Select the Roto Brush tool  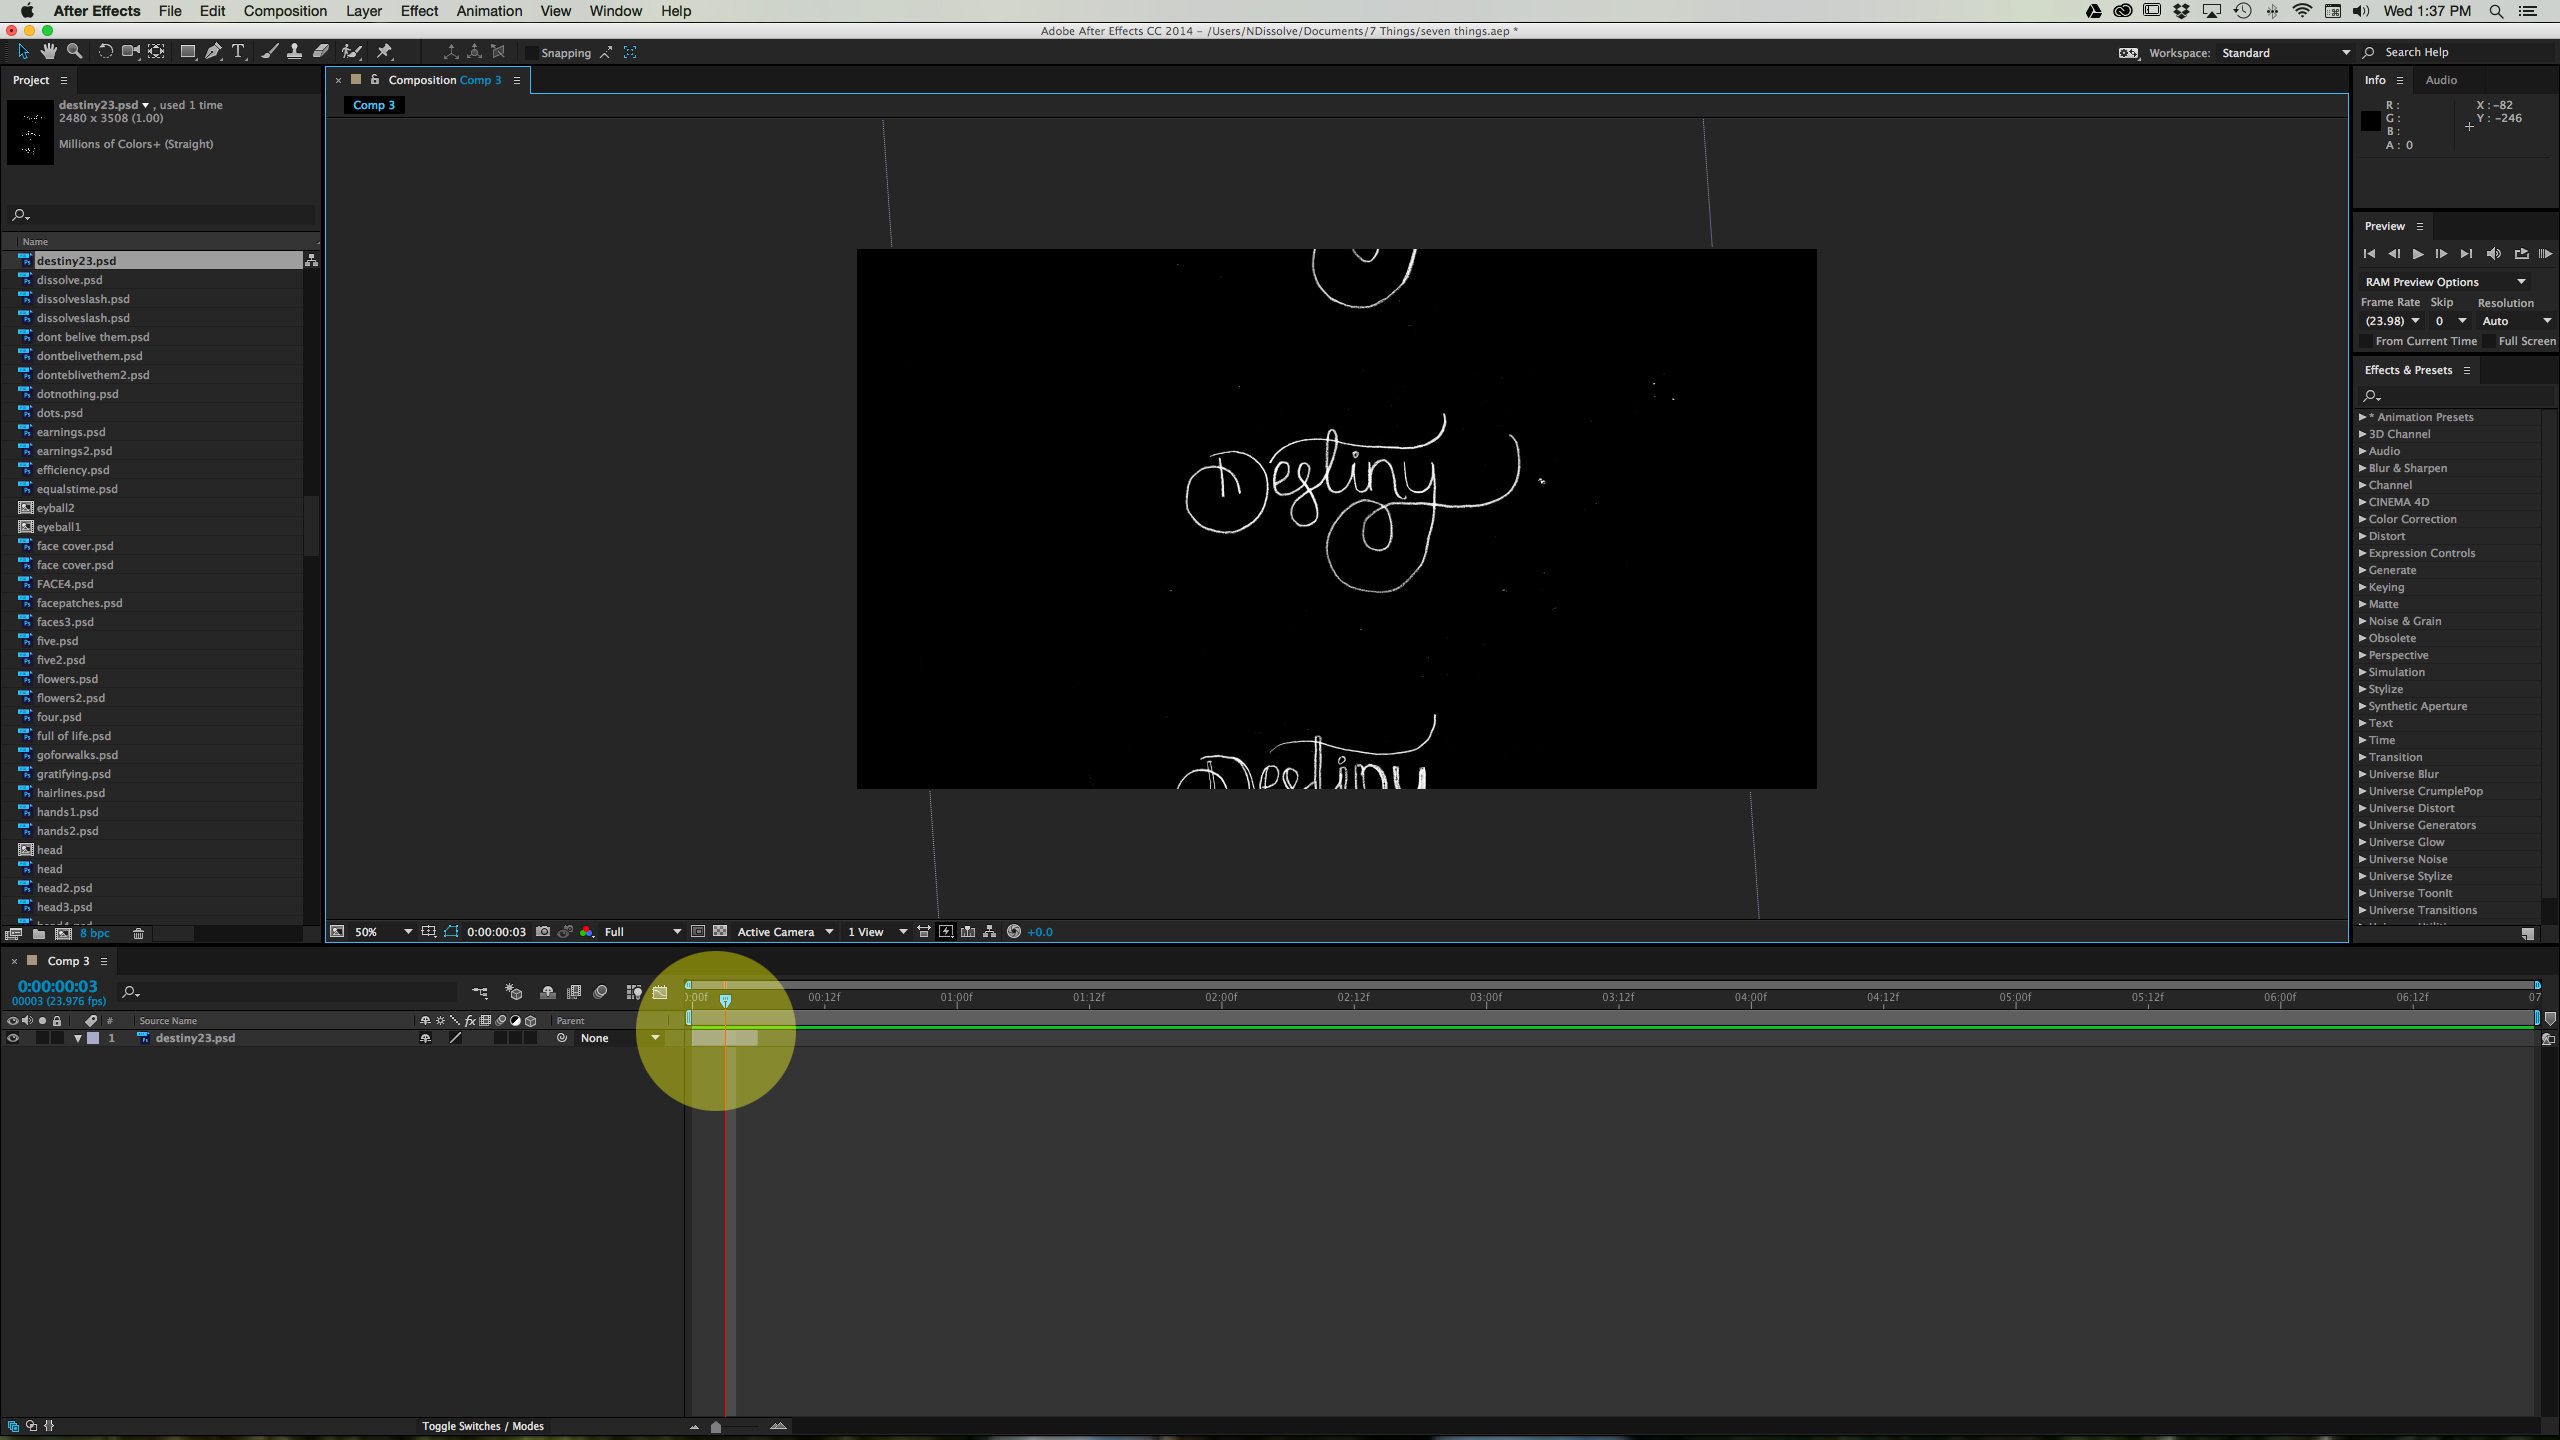click(x=351, y=51)
